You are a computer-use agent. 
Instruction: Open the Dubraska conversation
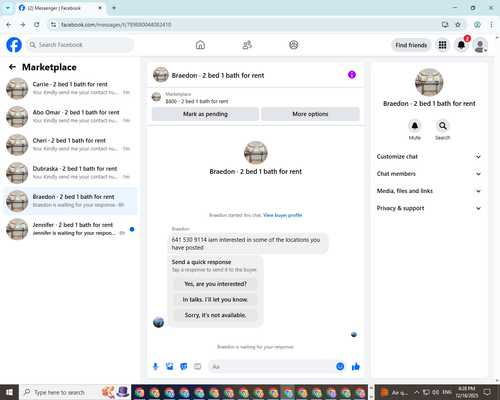pyautogui.click(x=70, y=173)
